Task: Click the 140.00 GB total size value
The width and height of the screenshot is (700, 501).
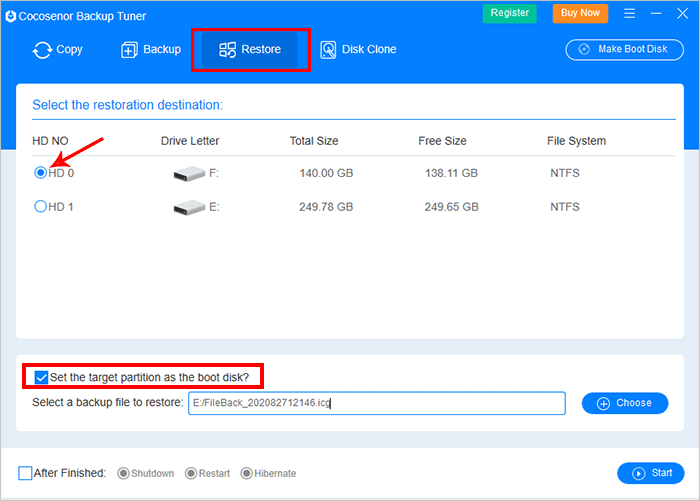Action: (x=326, y=173)
